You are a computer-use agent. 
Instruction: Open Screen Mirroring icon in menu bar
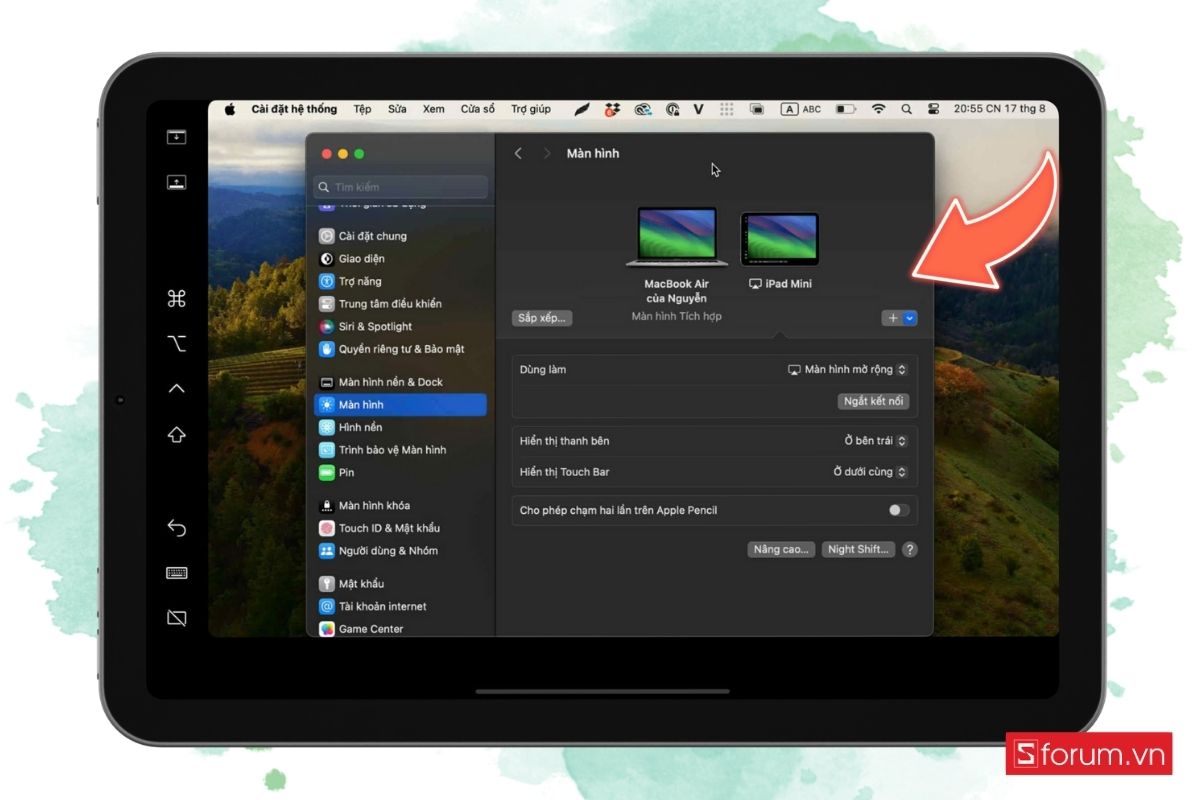tap(757, 109)
